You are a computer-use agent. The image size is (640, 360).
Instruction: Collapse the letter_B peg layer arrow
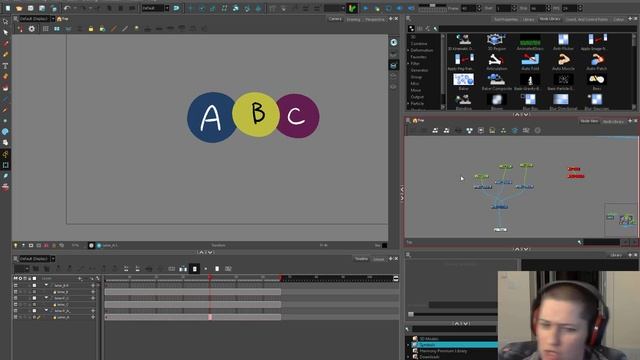46,285
